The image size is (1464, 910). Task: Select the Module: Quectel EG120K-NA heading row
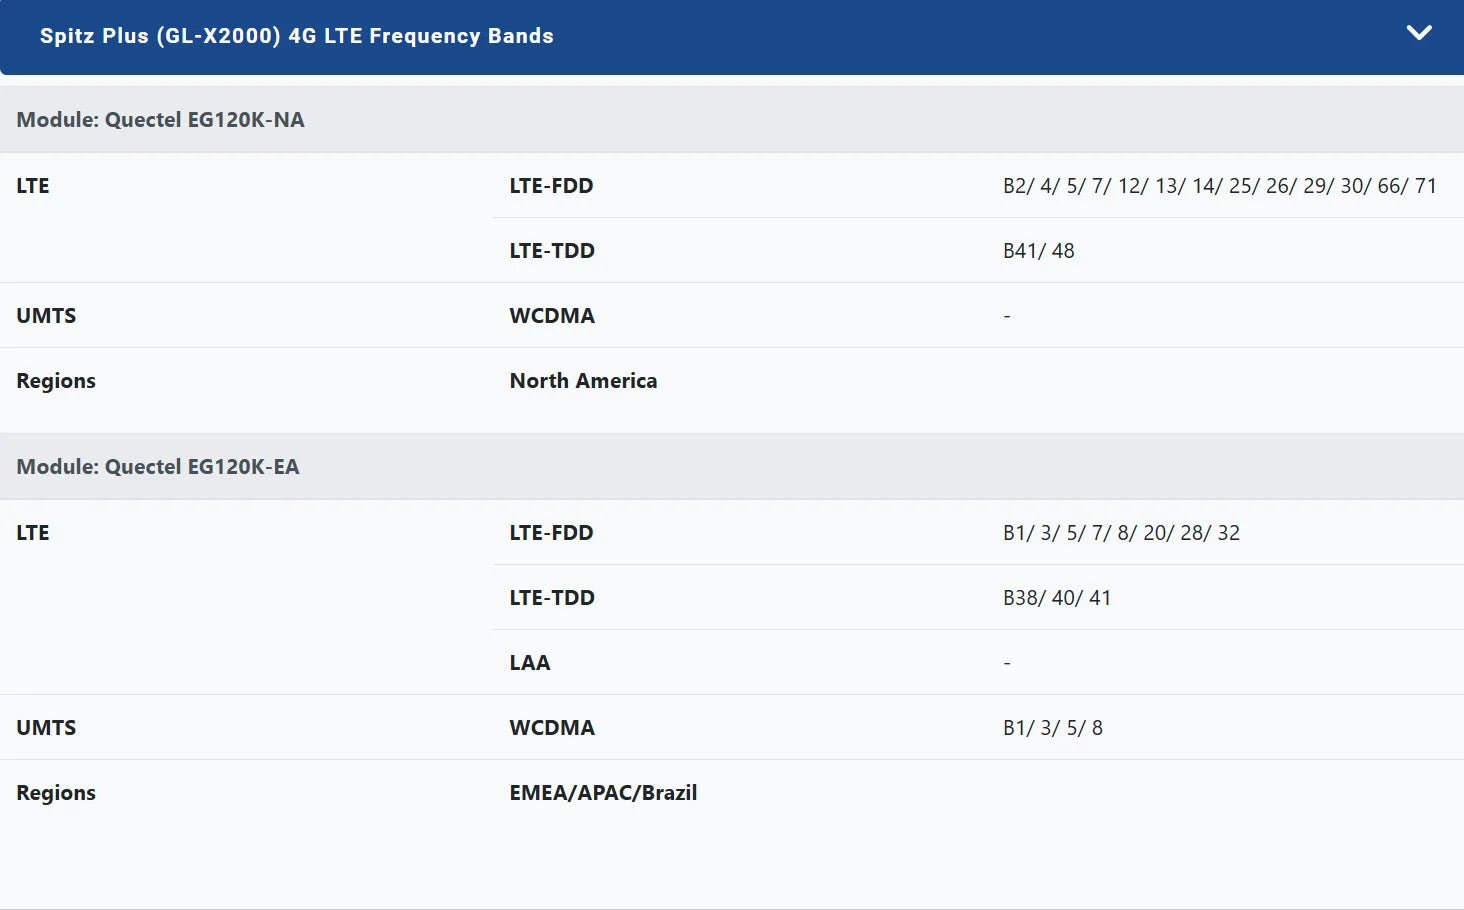(161, 120)
